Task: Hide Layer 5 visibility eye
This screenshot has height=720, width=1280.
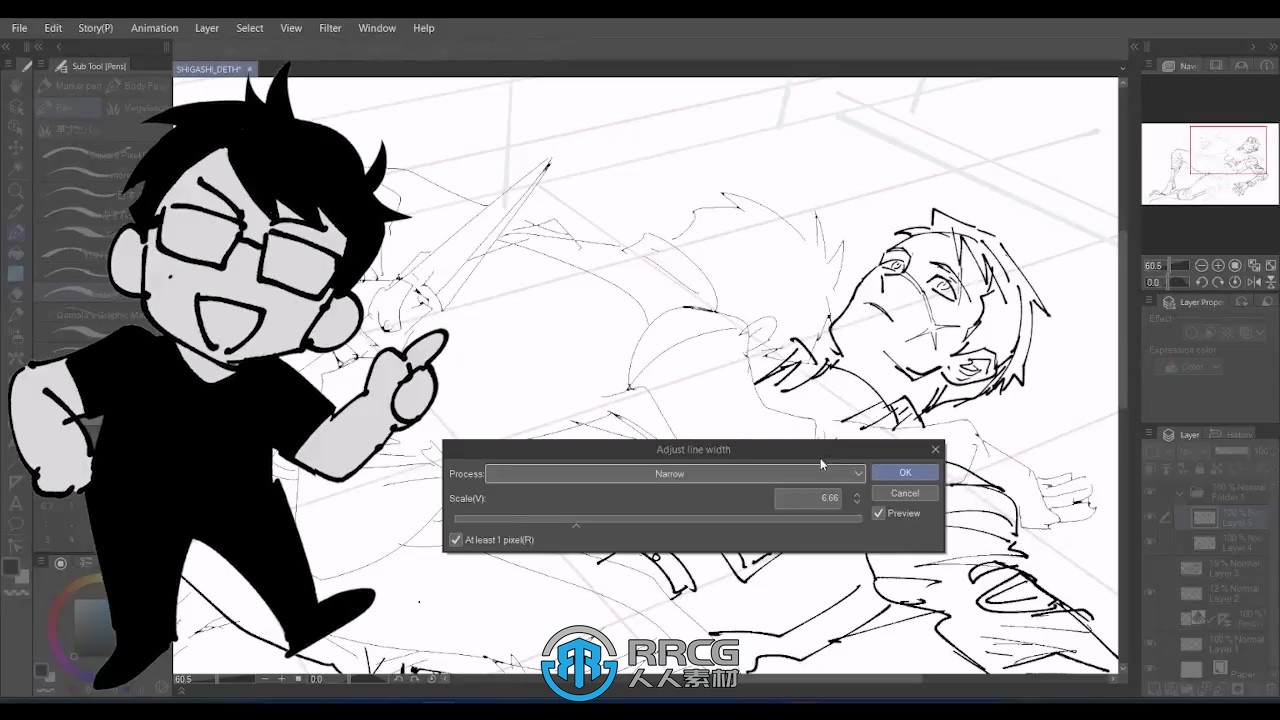Action: click(1150, 518)
